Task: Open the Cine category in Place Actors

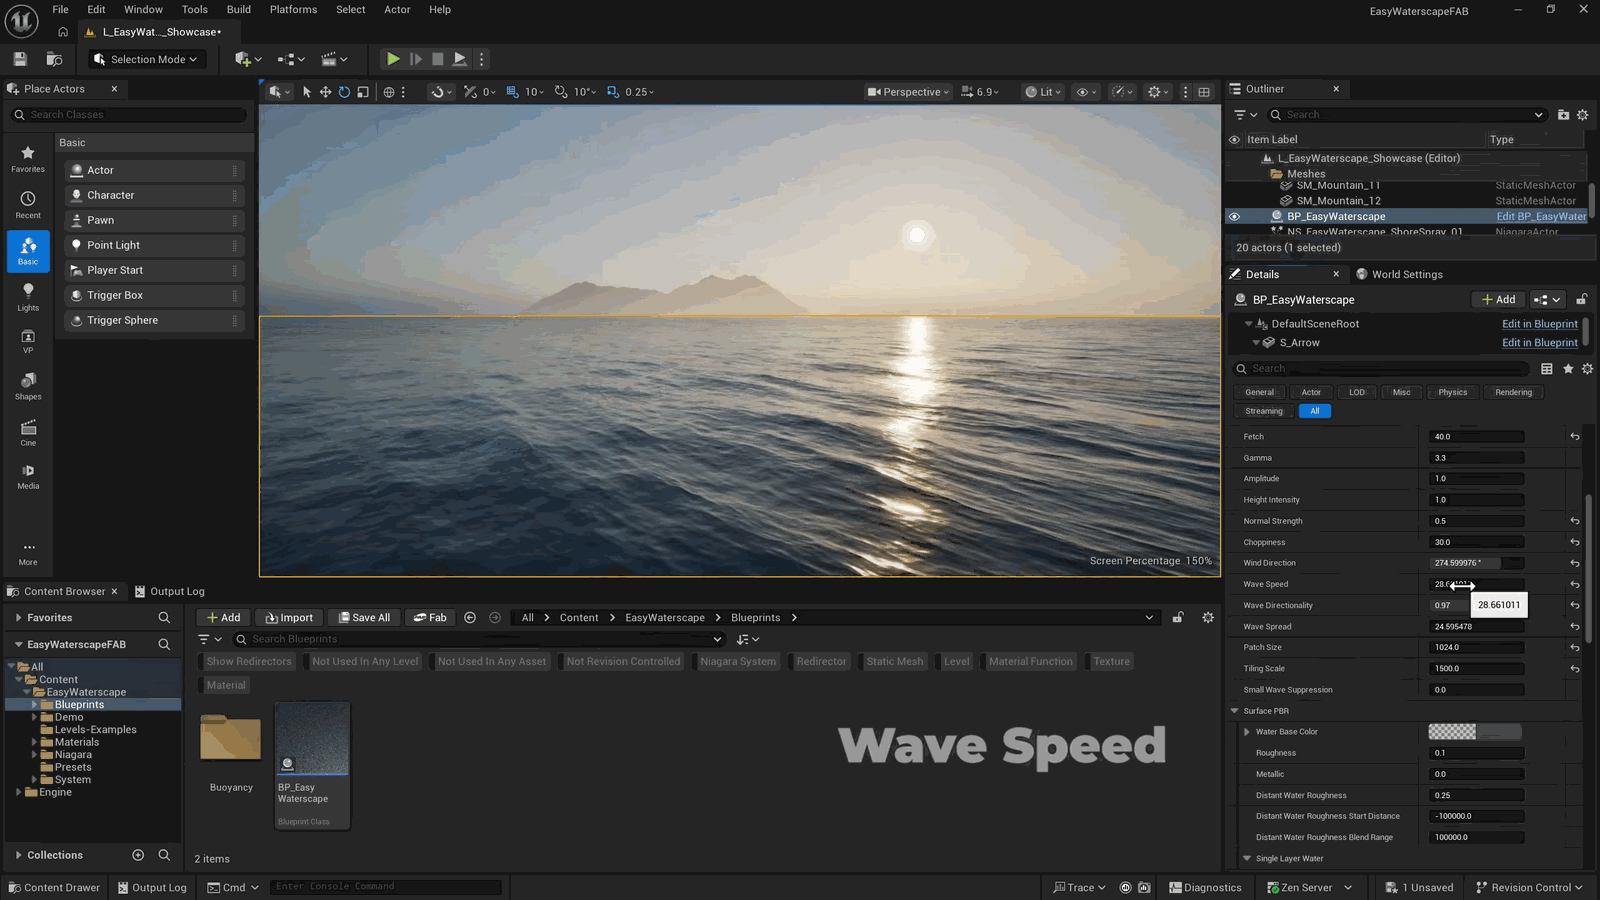Action: coord(28,433)
